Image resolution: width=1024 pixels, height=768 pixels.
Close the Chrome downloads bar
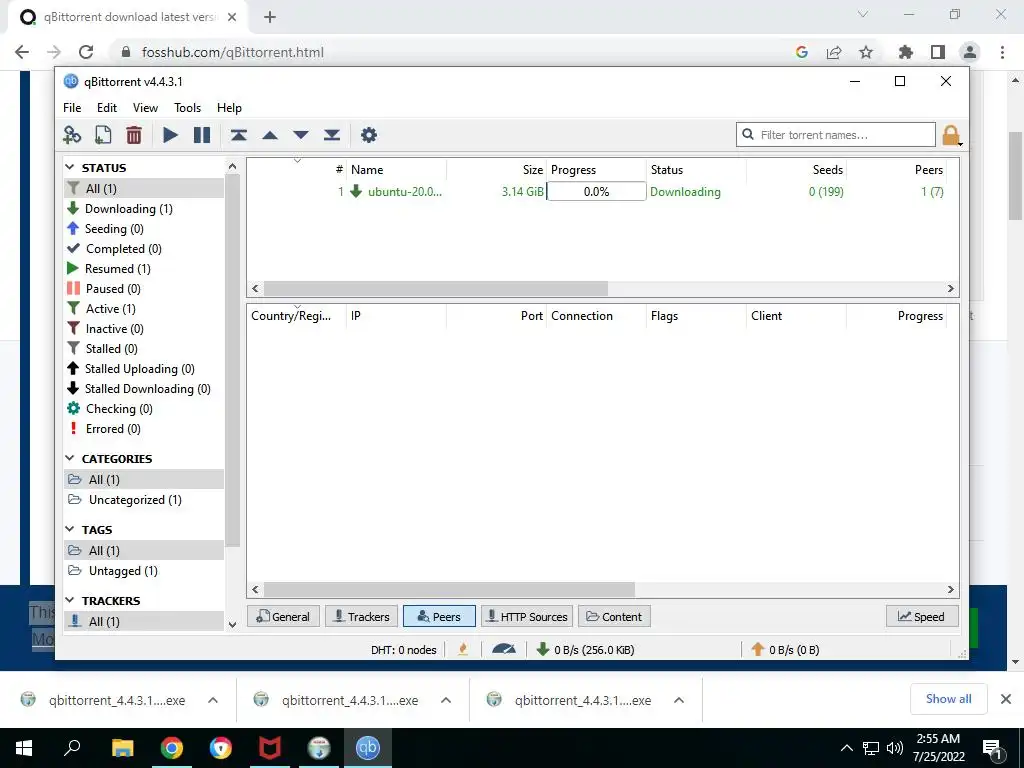pos(1006,699)
